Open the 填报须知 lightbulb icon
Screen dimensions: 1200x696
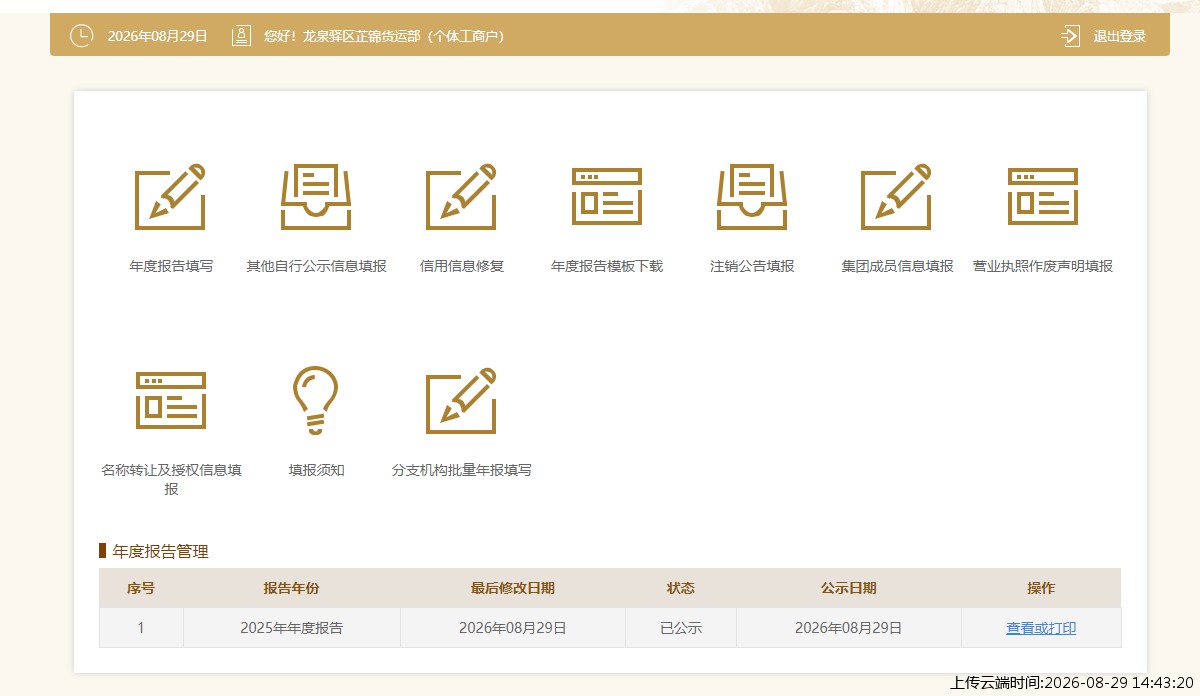316,400
